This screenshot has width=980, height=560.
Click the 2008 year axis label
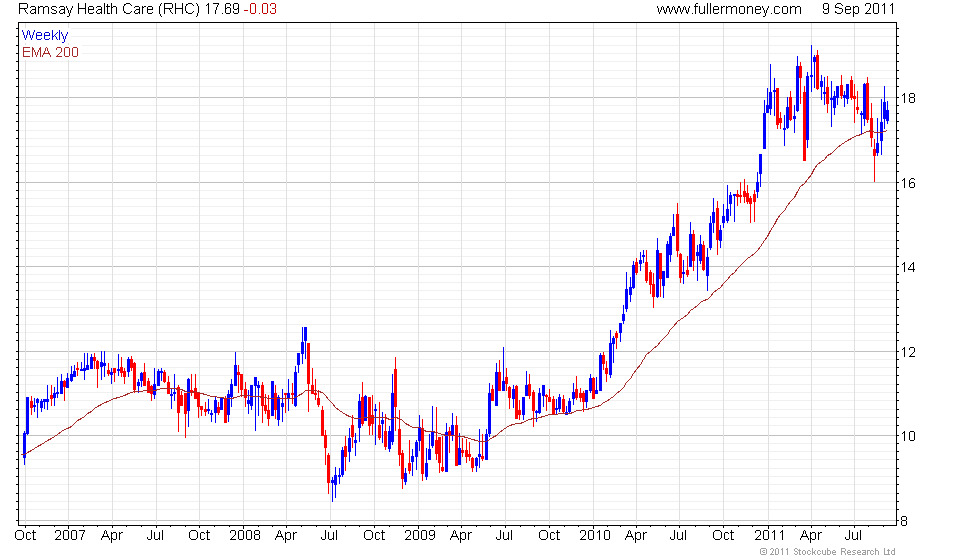pyautogui.click(x=245, y=536)
